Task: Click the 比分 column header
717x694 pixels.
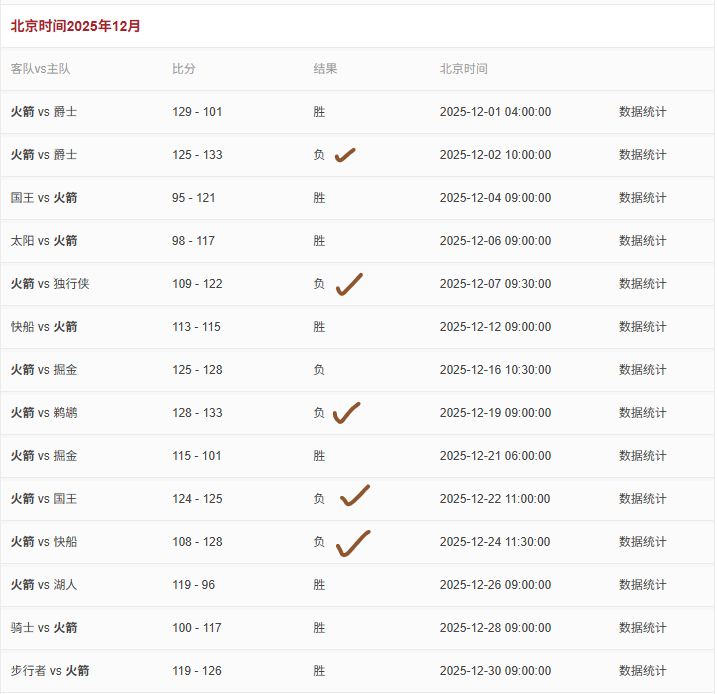Action: coord(184,69)
